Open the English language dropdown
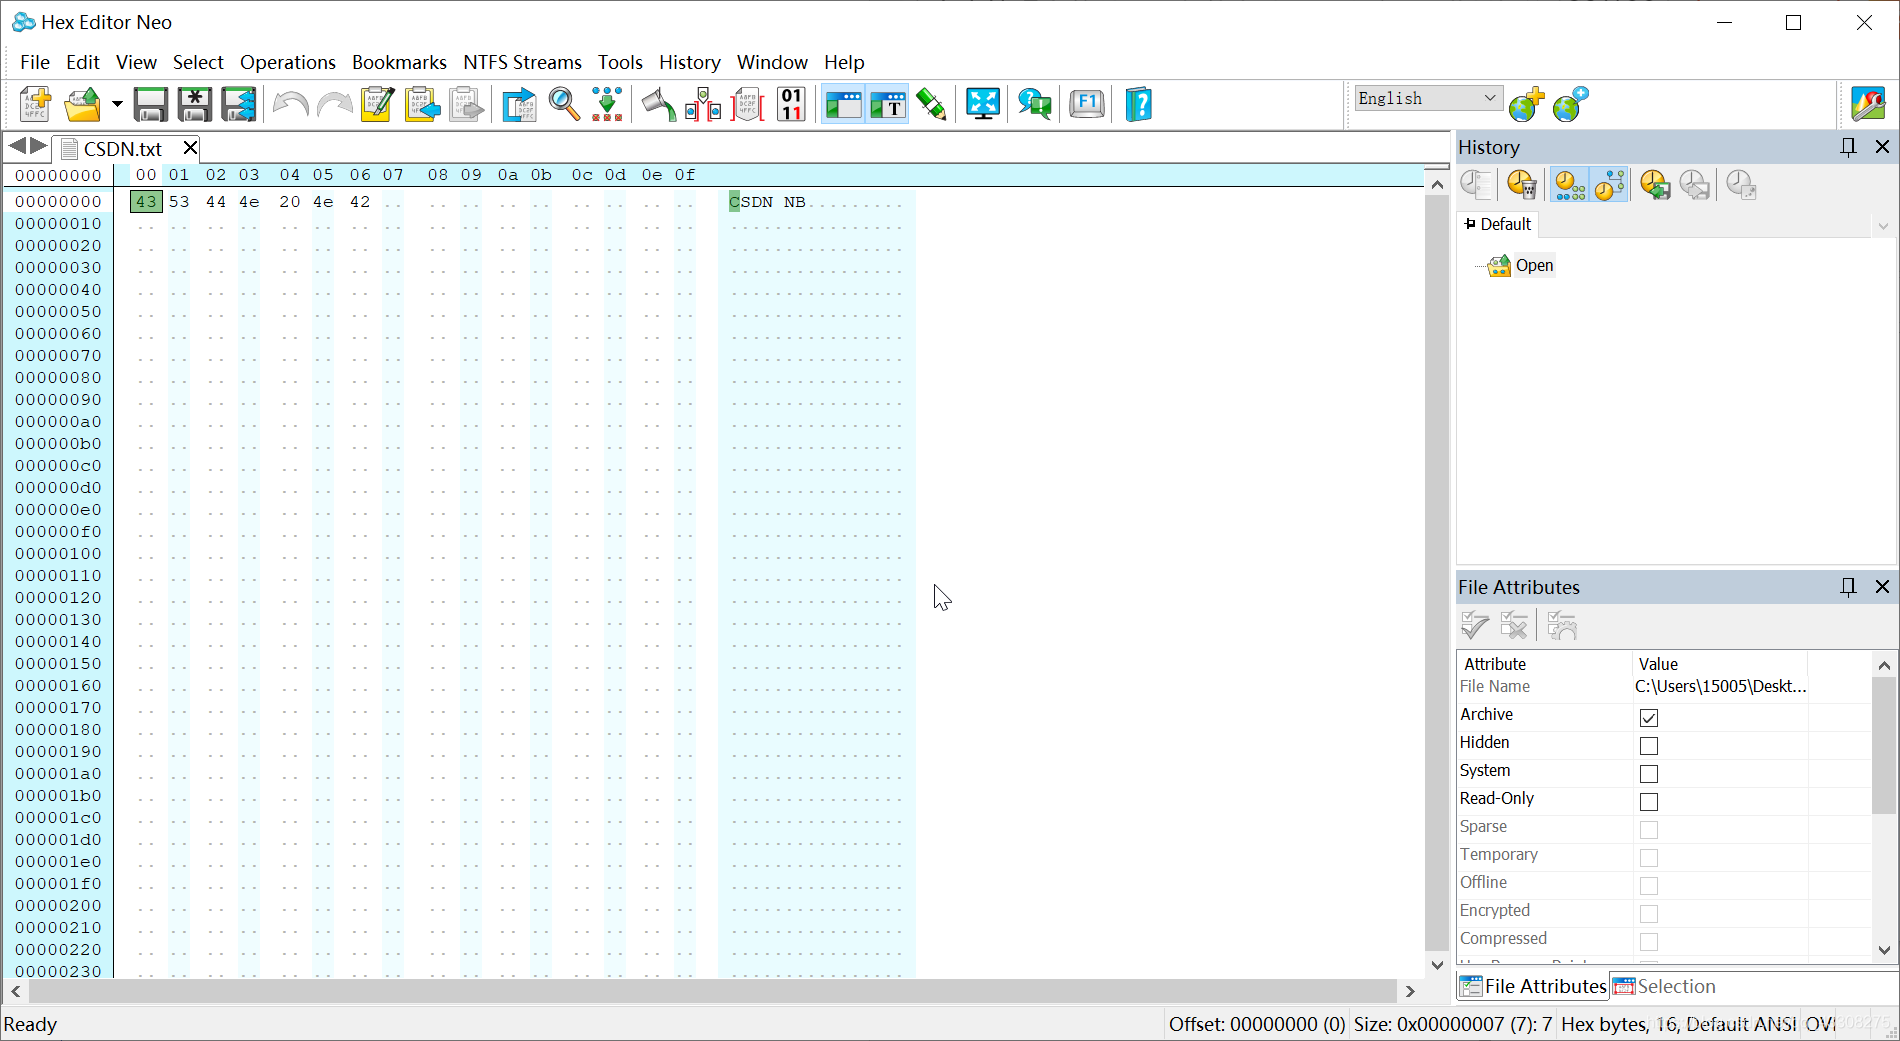The image size is (1900, 1041). pyautogui.click(x=1428, y=98)
